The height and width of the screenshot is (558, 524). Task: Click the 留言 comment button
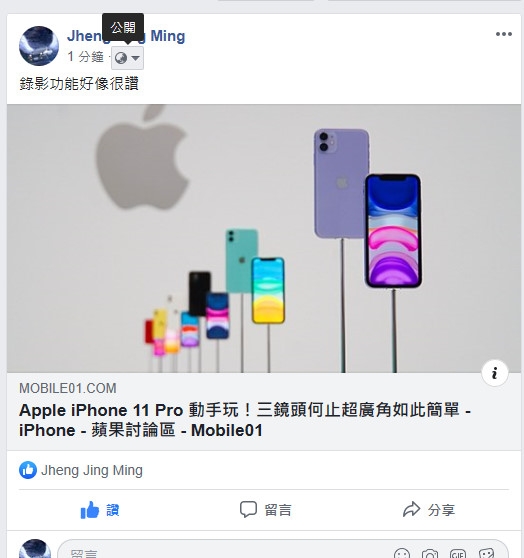(x=265, y=510)
